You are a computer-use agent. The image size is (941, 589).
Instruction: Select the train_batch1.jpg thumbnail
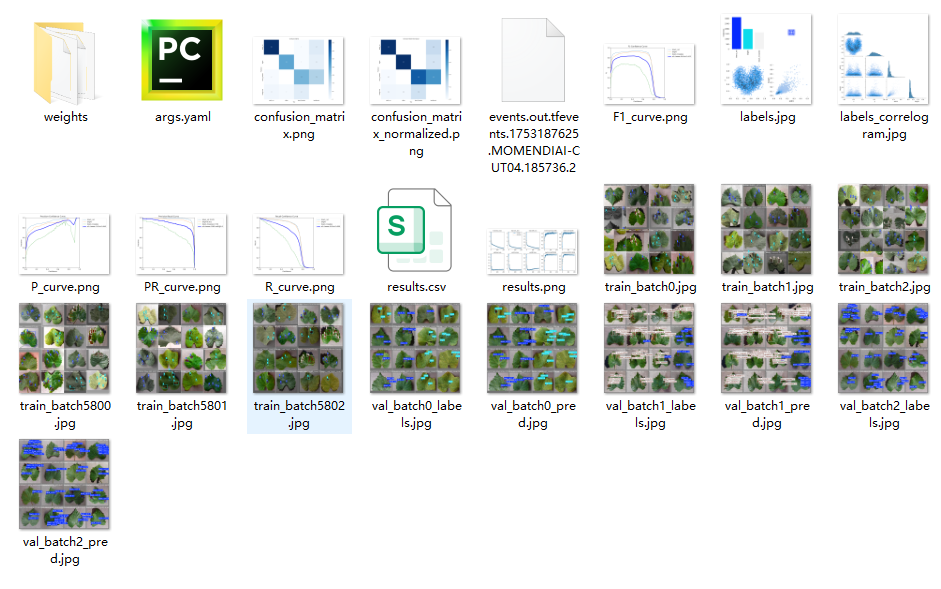766,229
